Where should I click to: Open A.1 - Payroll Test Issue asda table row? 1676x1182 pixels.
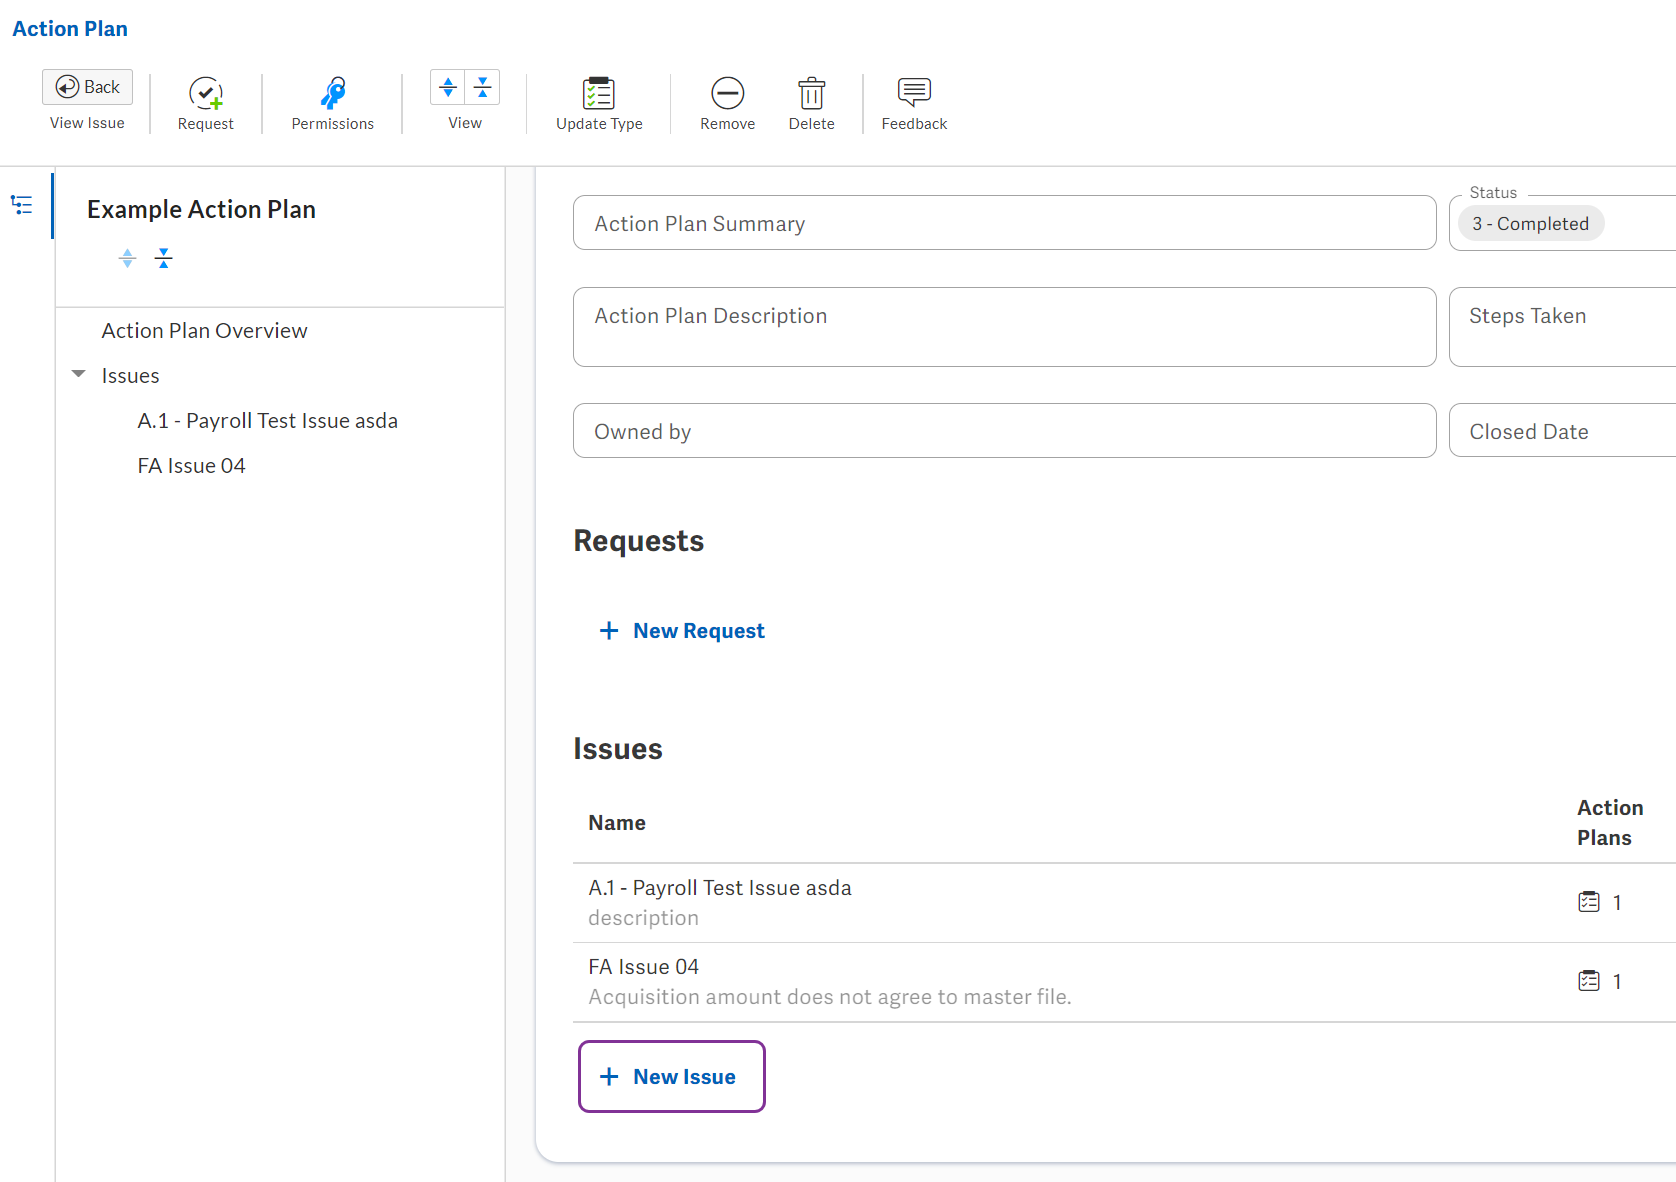[x=1124, y=903]
